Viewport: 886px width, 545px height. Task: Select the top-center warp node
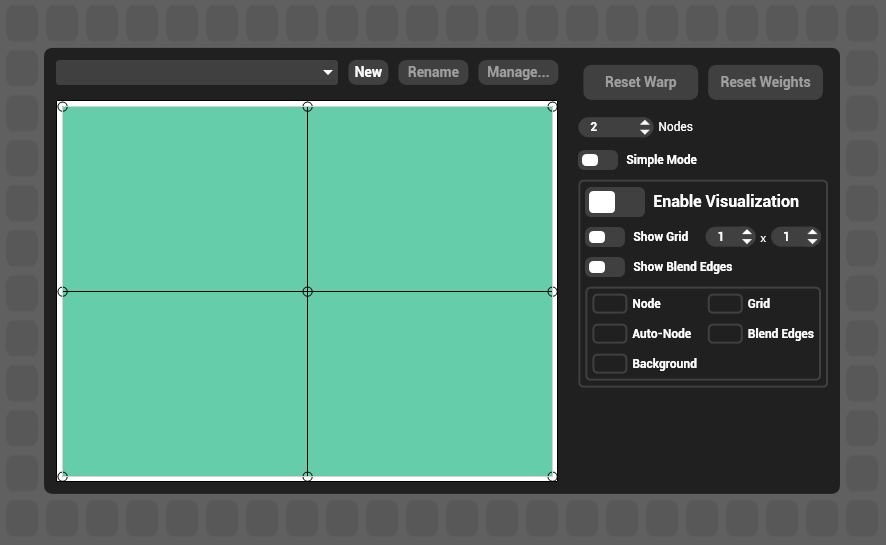point(307,107)
